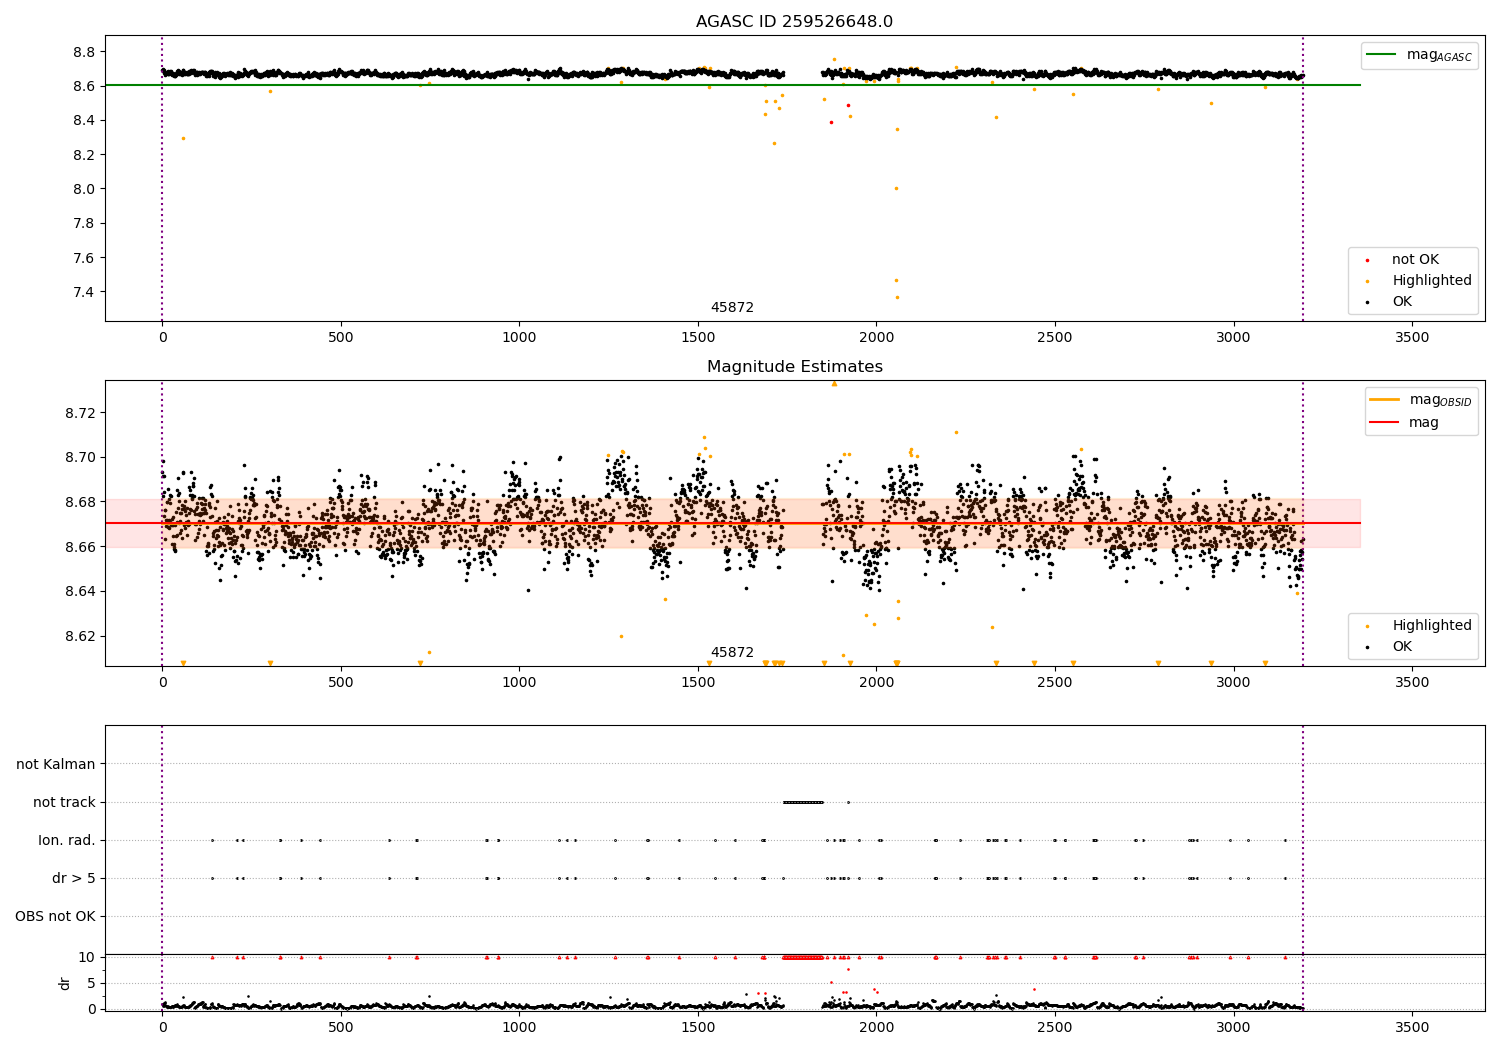Click the 8.2 y-axis tick in top plot

[x=84, y=155]
